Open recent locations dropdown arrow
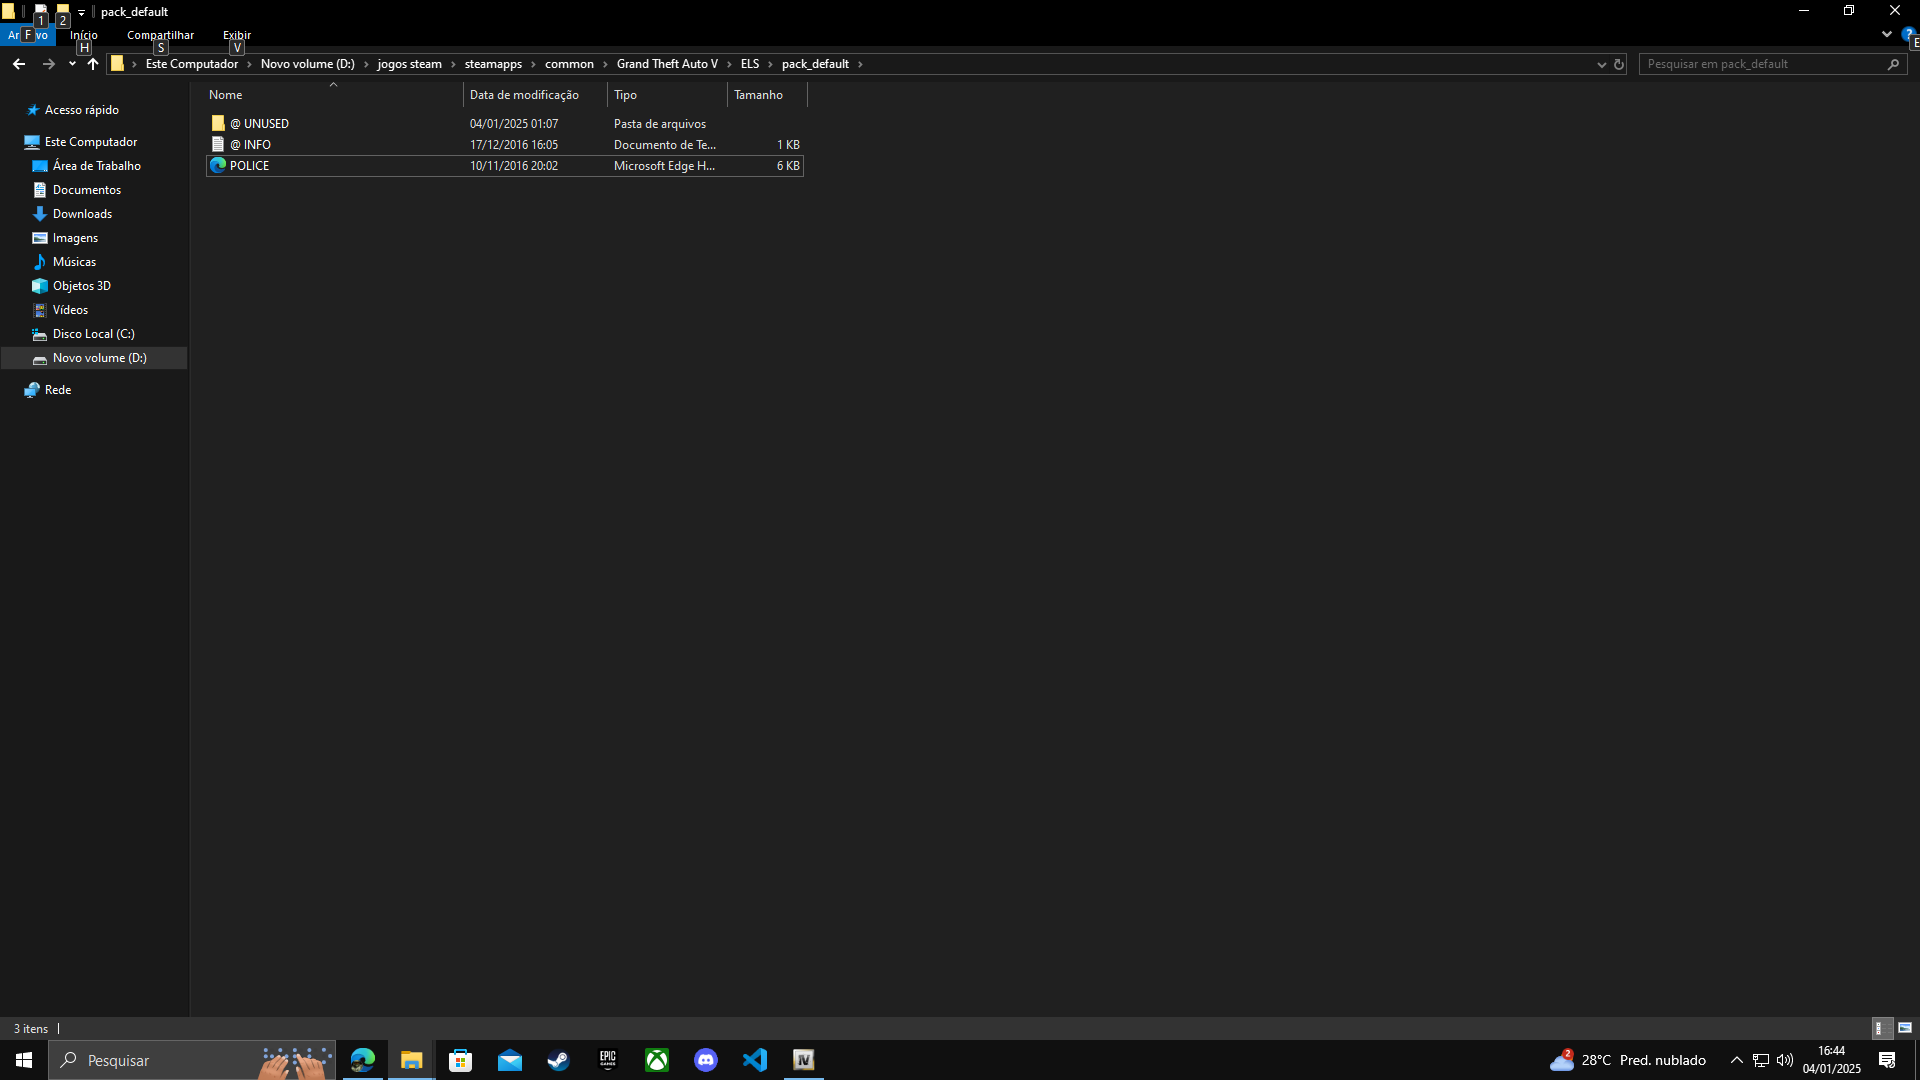1920x1080 pixels. point(72,64)
